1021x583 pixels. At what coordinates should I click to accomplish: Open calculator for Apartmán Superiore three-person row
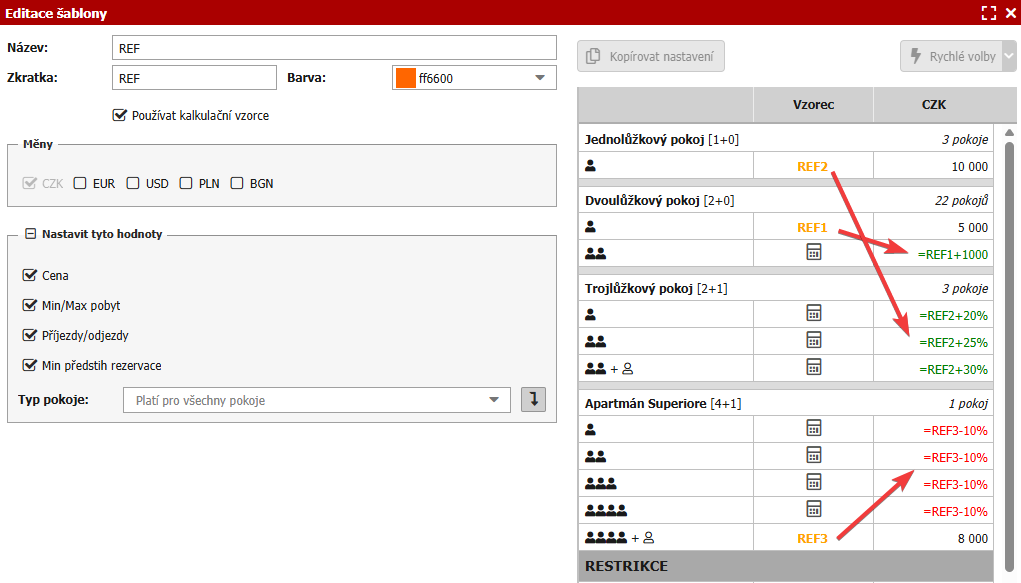pyautogui.click(x=813, y=483)
